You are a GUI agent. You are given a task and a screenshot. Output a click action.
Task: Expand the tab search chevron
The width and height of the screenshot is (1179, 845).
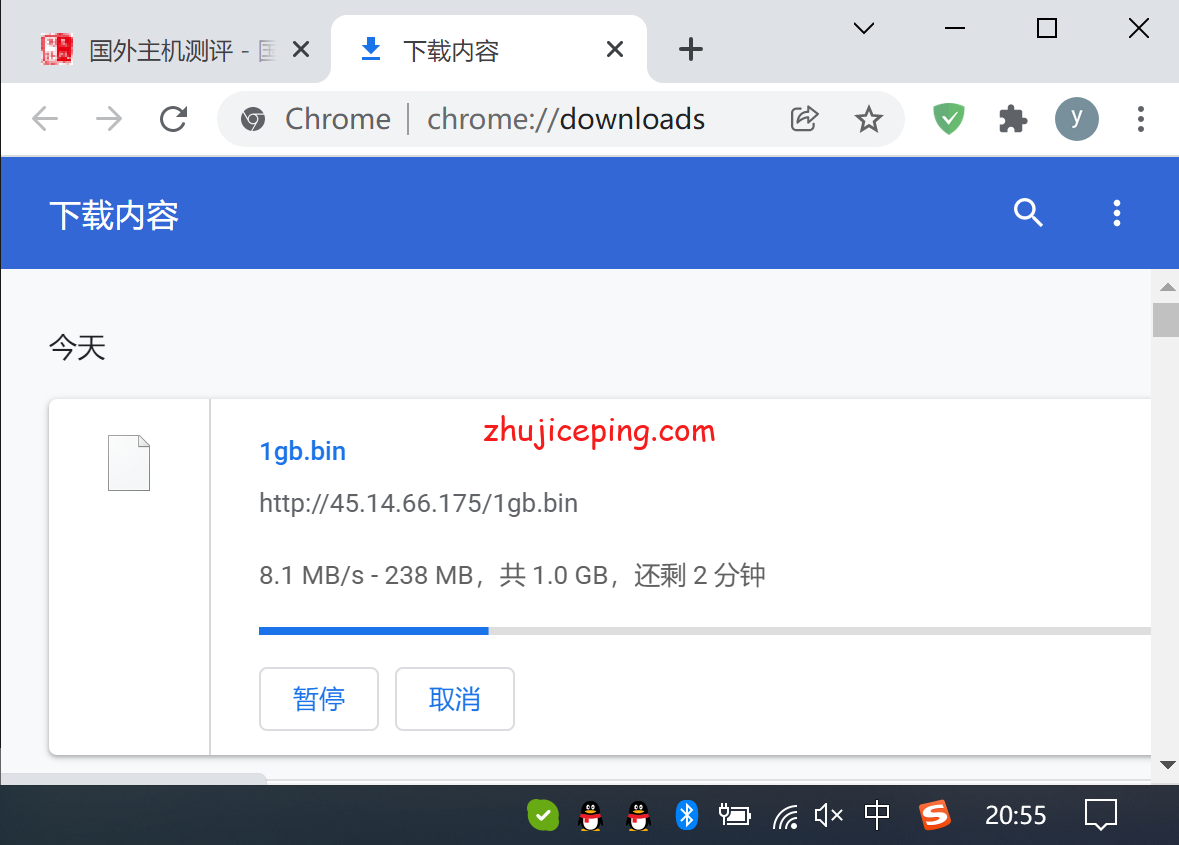click(x=864, y=29)
